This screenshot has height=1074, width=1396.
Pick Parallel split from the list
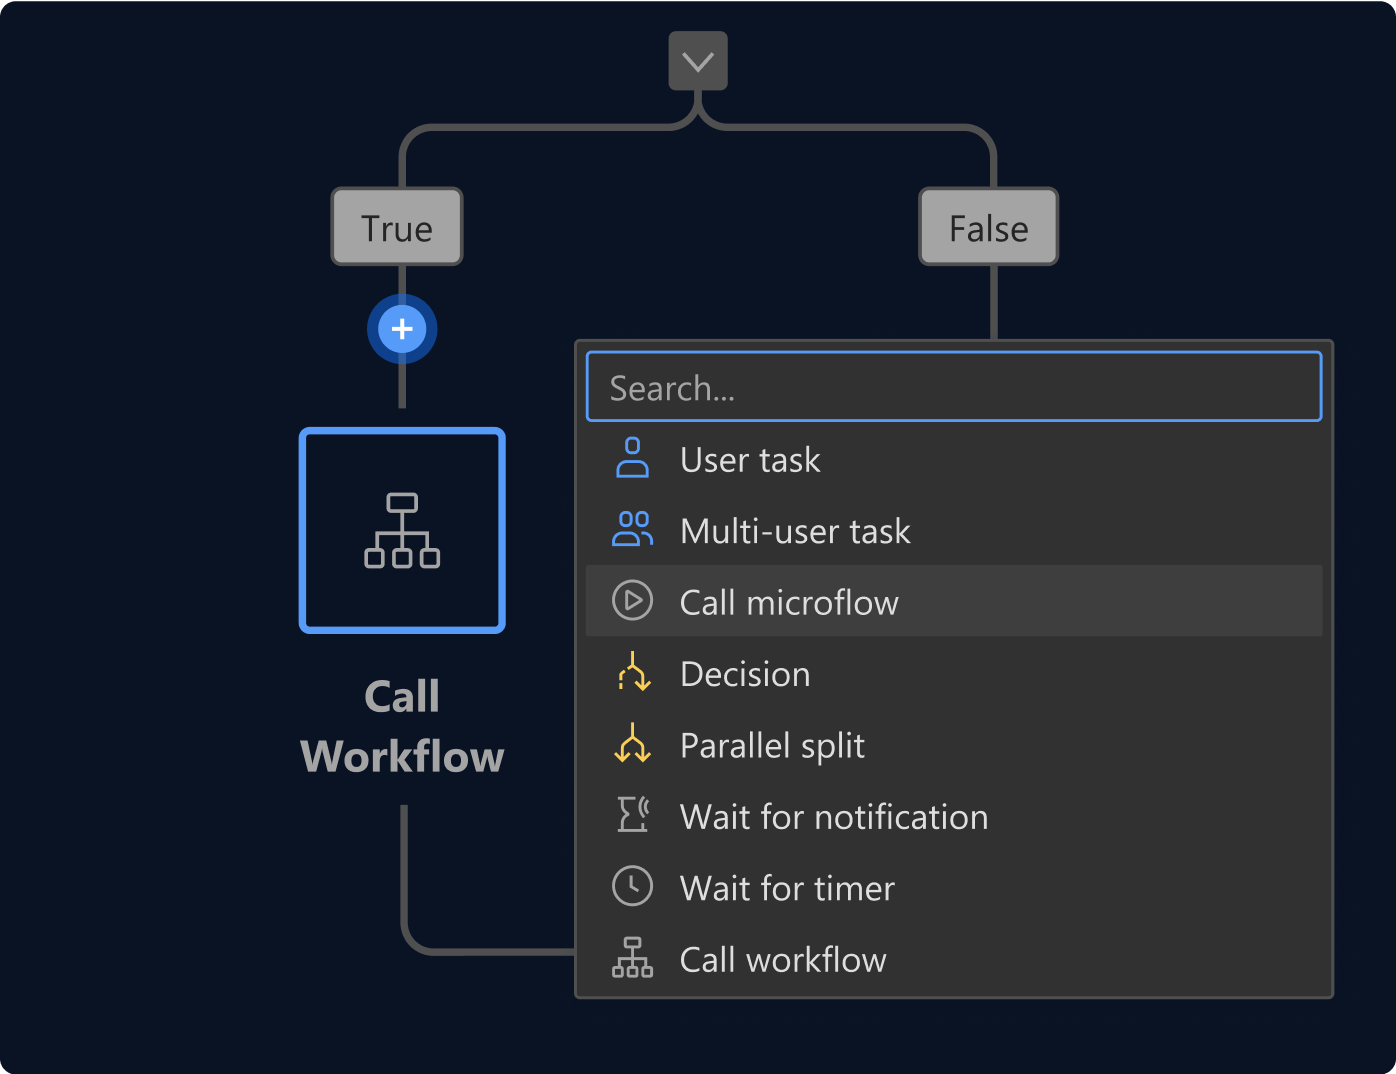(772, 746)
